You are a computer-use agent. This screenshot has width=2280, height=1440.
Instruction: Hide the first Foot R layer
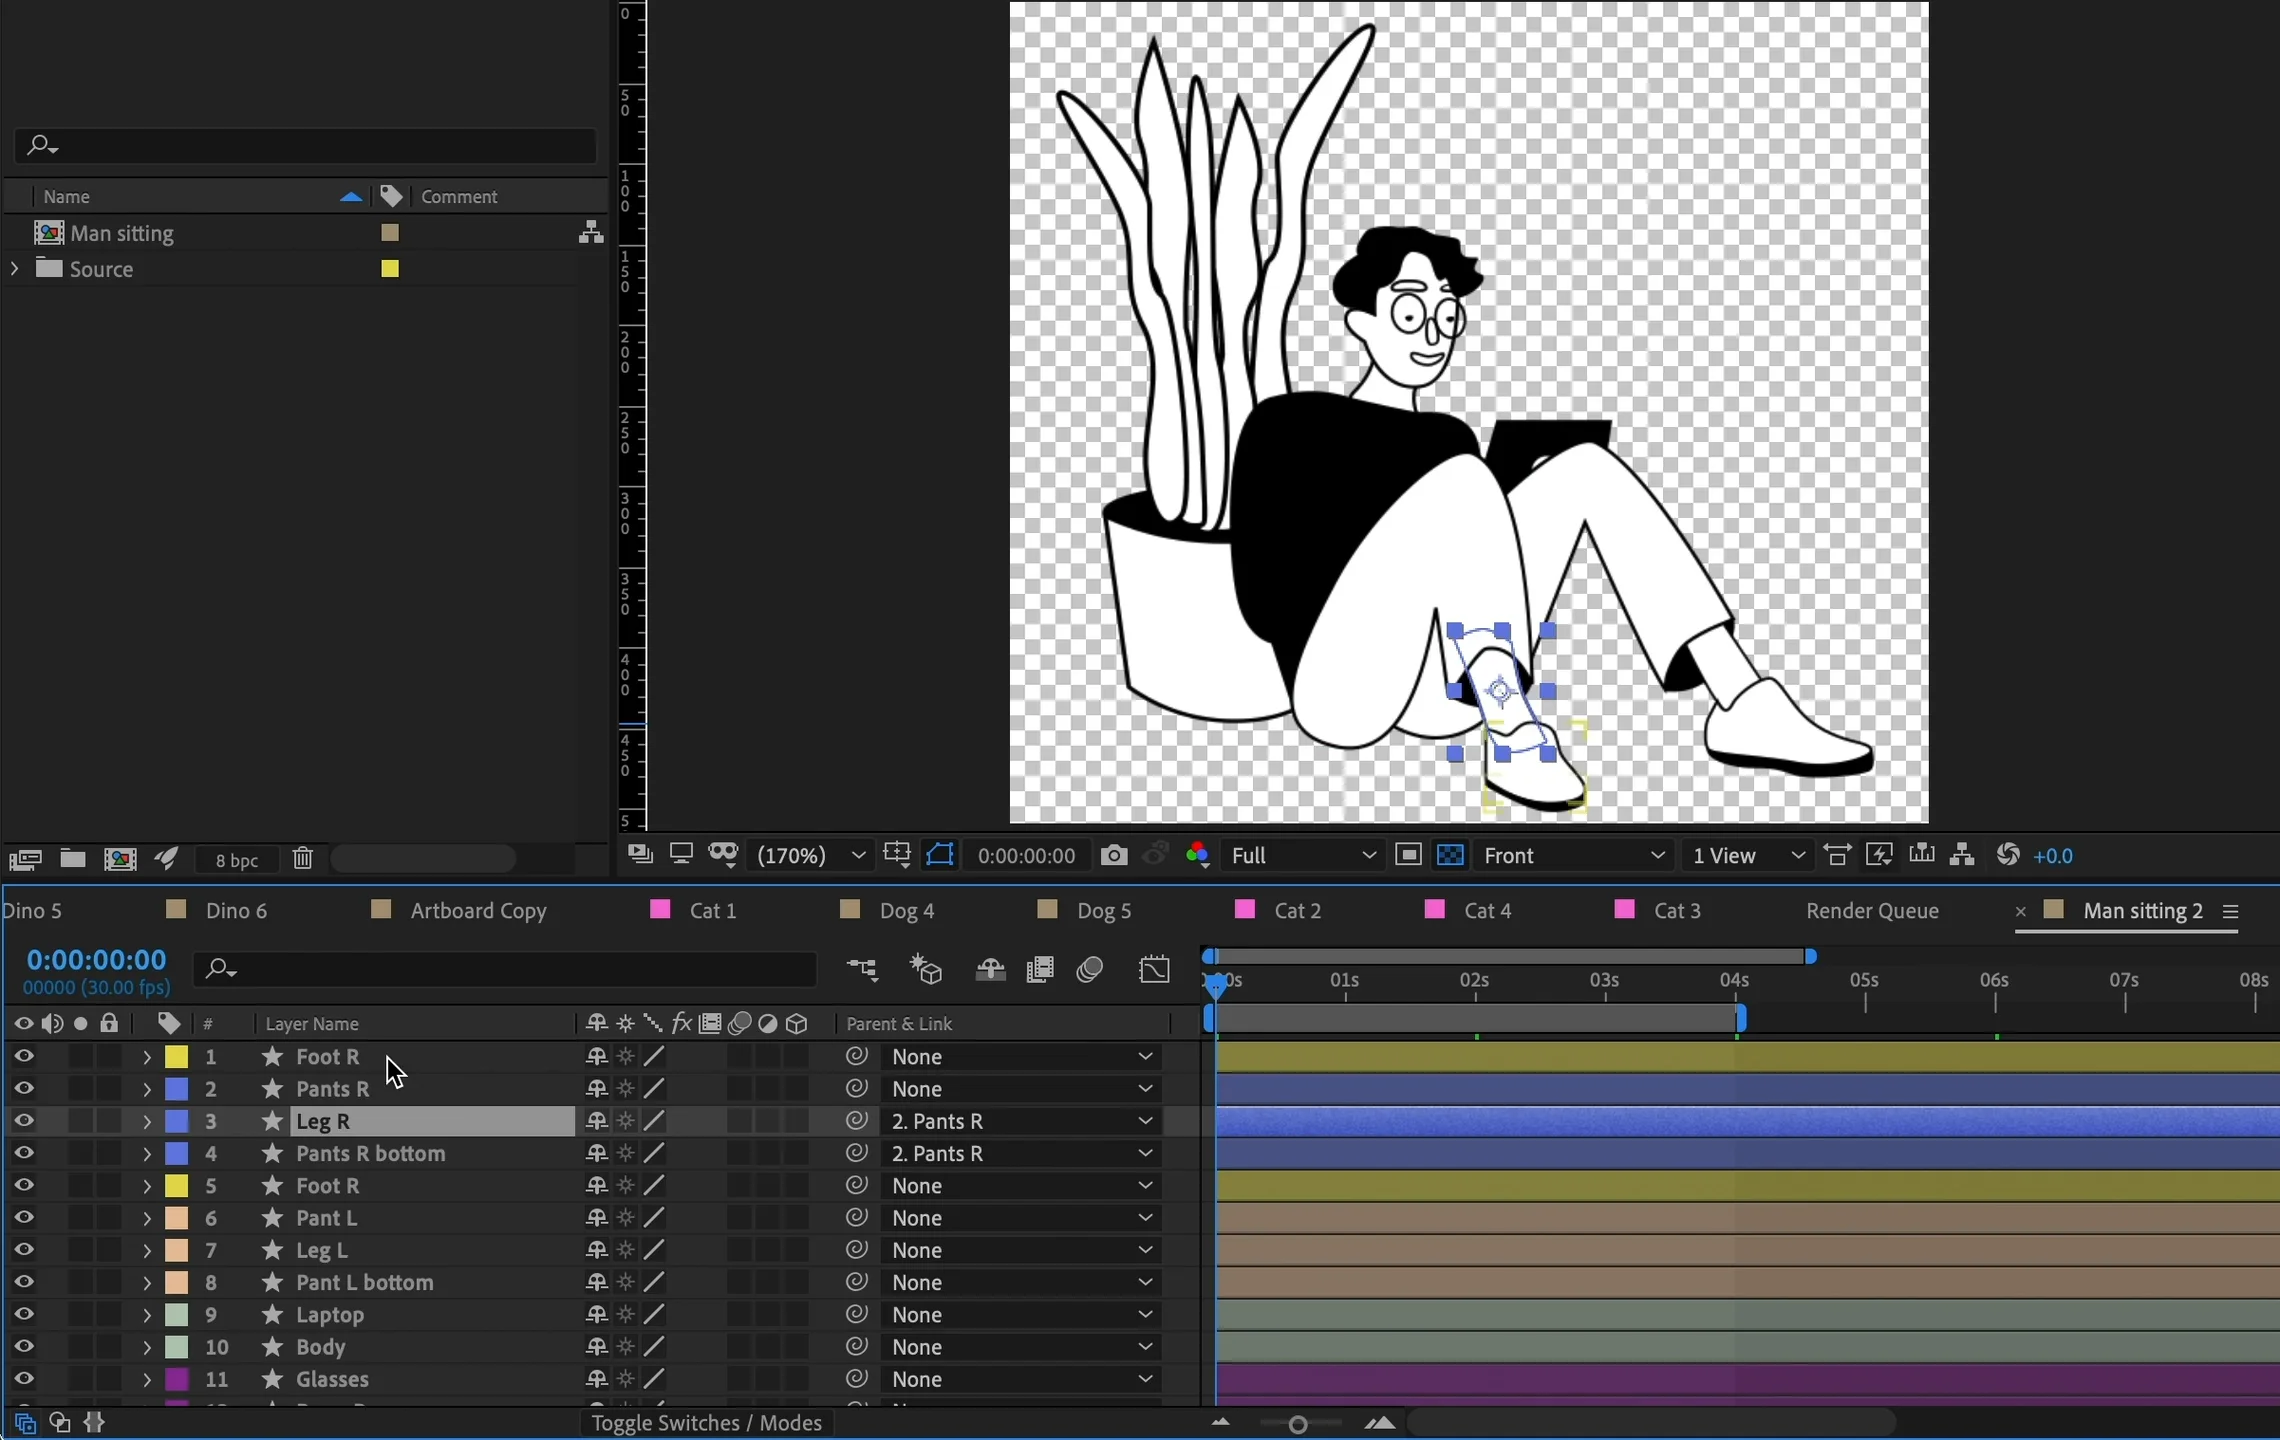(x=24, y=1057)
